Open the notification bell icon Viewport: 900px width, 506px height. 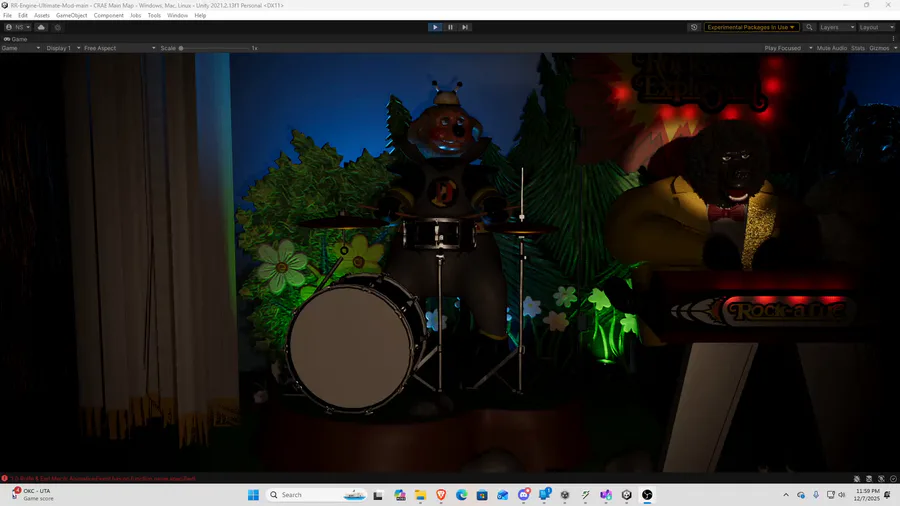tap(888, 495)
